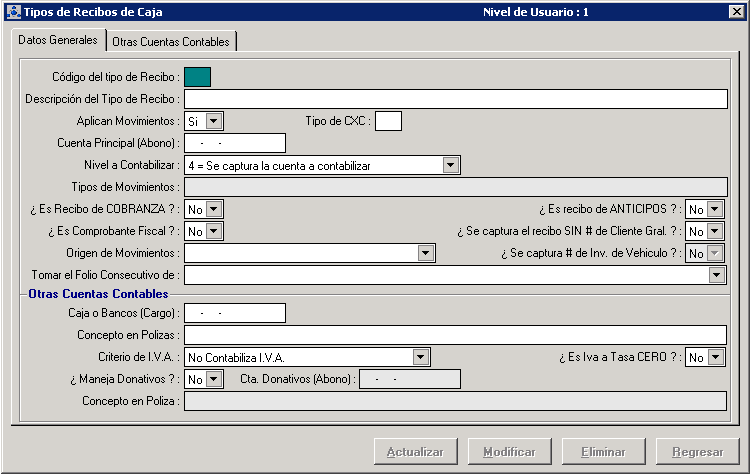Viewport: 750px width, 474px height.
Task: Expand the Nivel a Contabilizar dropdown
Action: [x=451, y=165]
